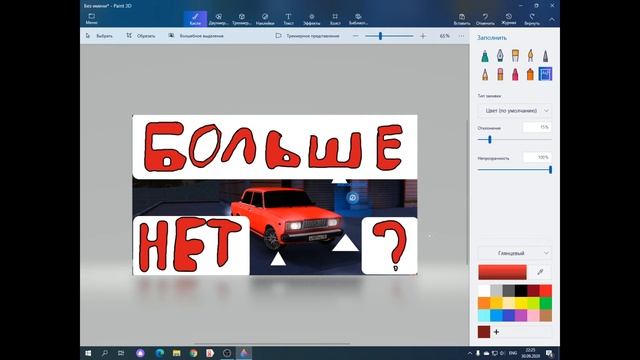This screenshot has width=640, height=360.
Task: Select the Watercolor brush tool
Action: click(x=530, y=56)
